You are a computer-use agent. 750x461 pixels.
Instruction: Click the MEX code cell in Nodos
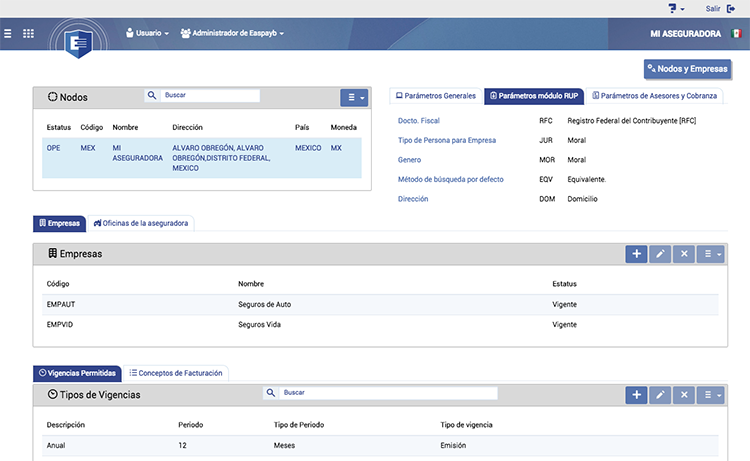coord(88,148)
